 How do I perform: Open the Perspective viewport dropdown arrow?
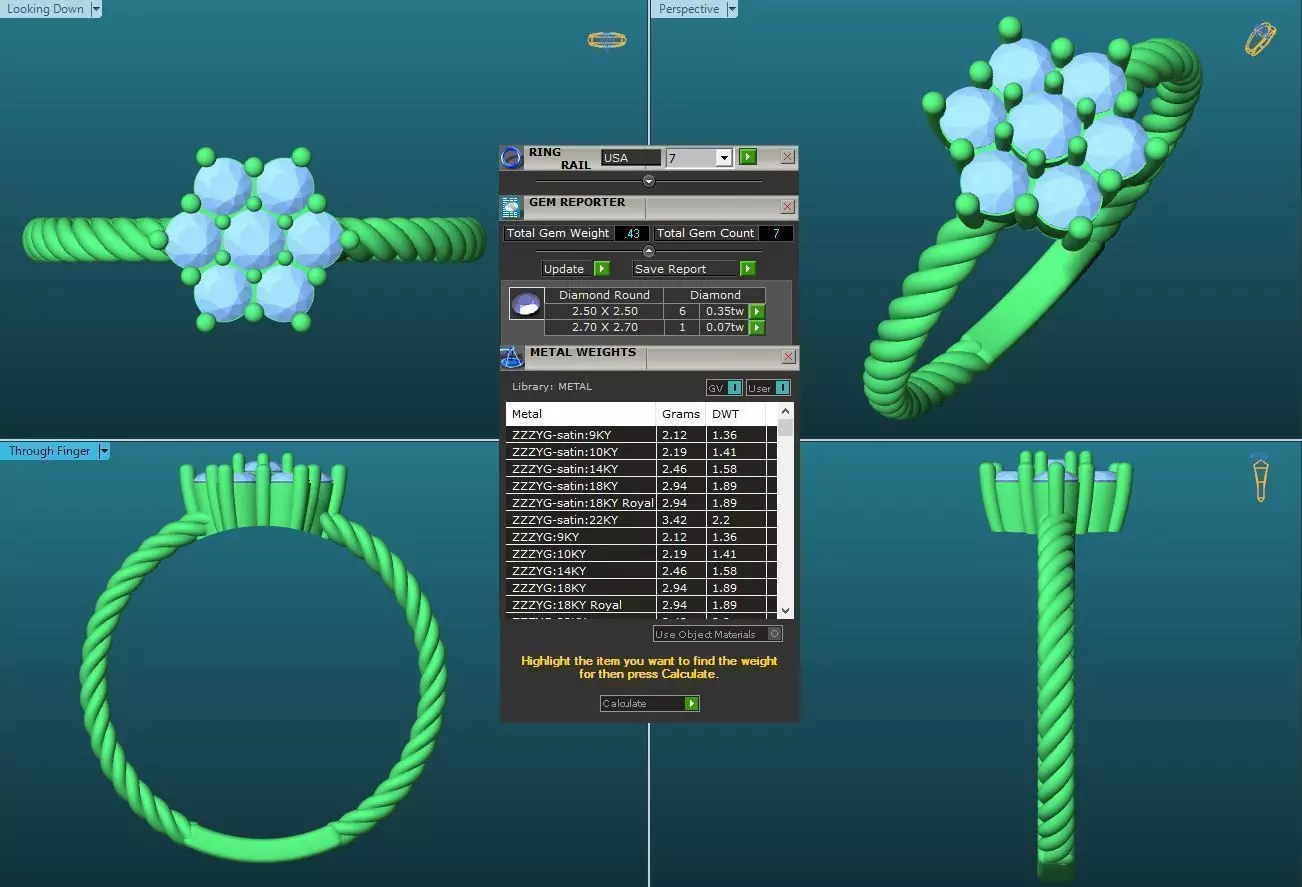(732, 9)
